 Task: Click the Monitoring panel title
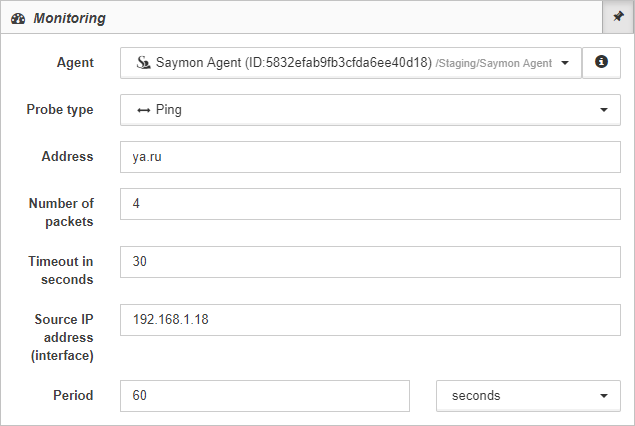click(x=69, y=18)
